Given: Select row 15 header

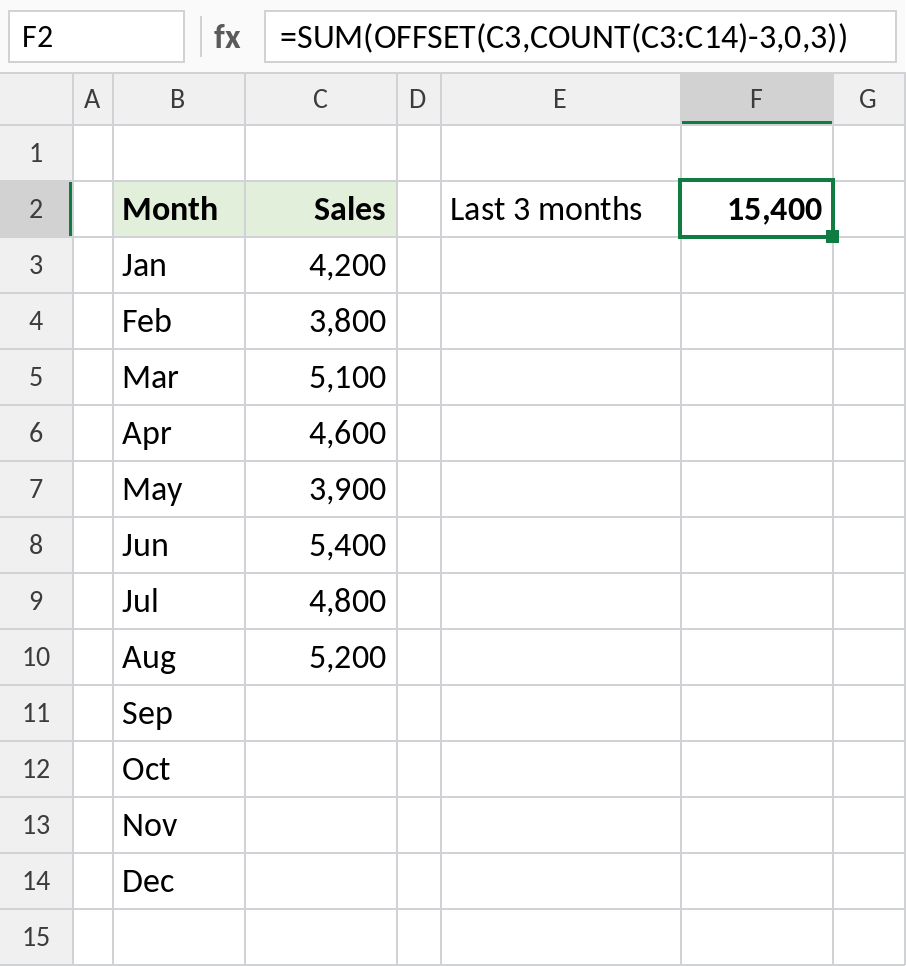Looking at the screenshot, I should (x=36, y=938).
